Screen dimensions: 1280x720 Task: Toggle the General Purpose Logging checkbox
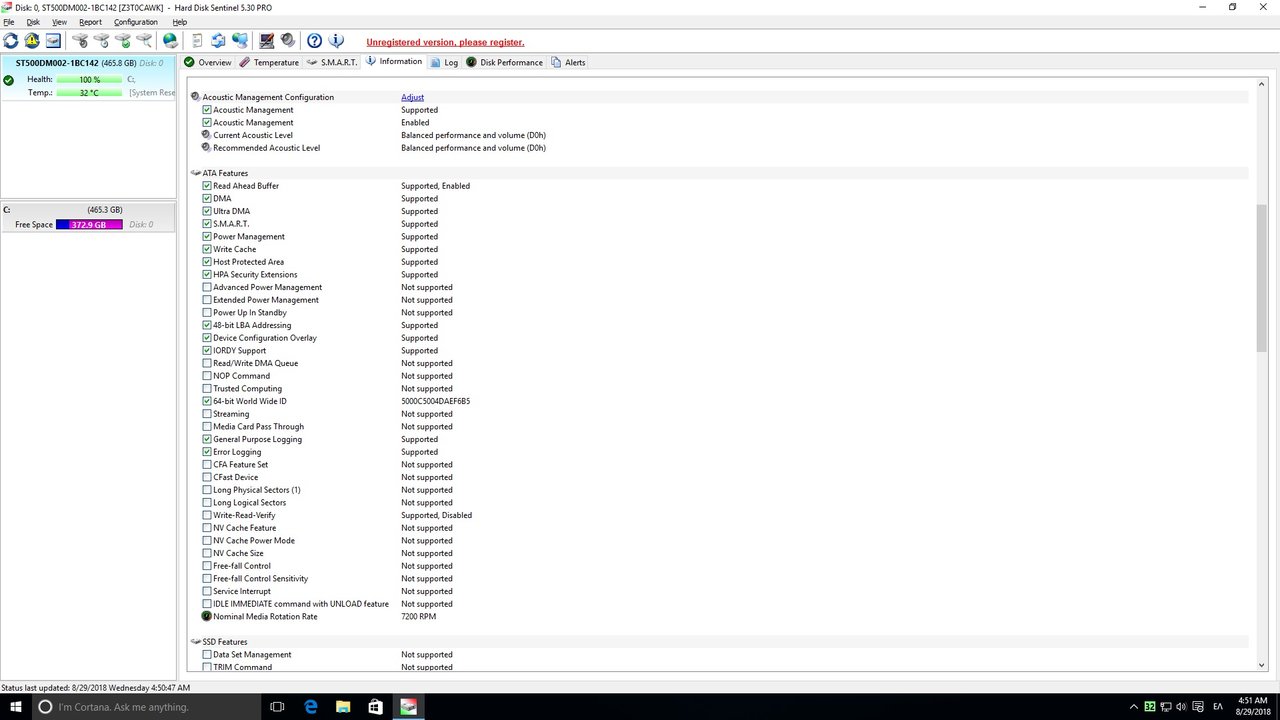point(207,439)
